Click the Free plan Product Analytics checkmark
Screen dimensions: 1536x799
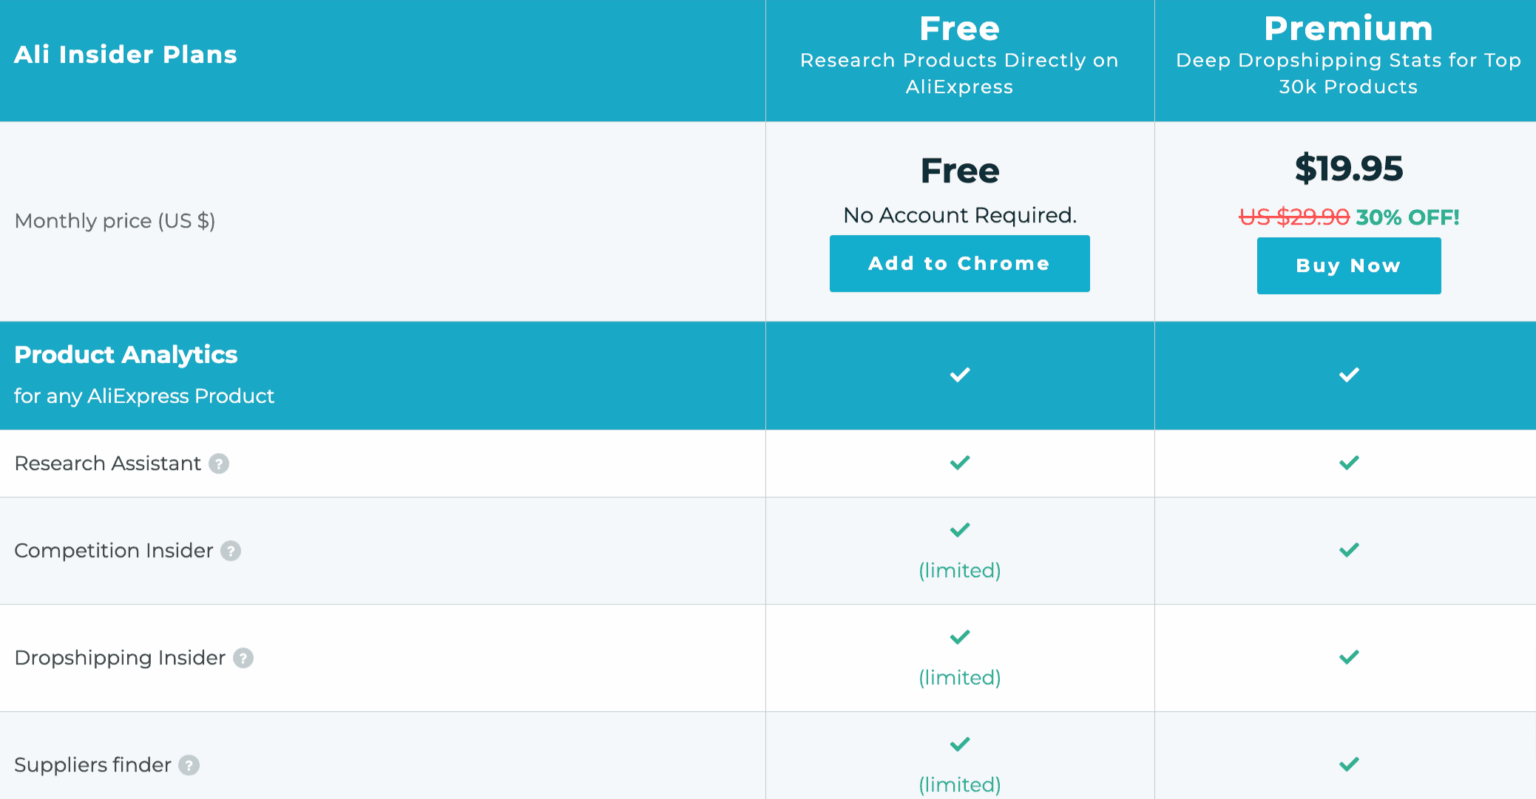click(959, 375)
